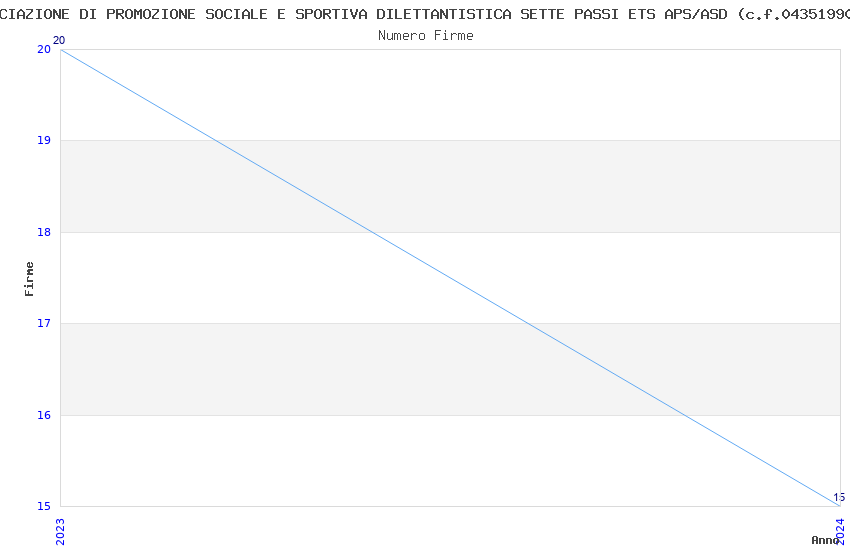This screenshot has width=850, height=550.
Task: Click the y-axis tick label 17
Action: (x=44, y=323)
